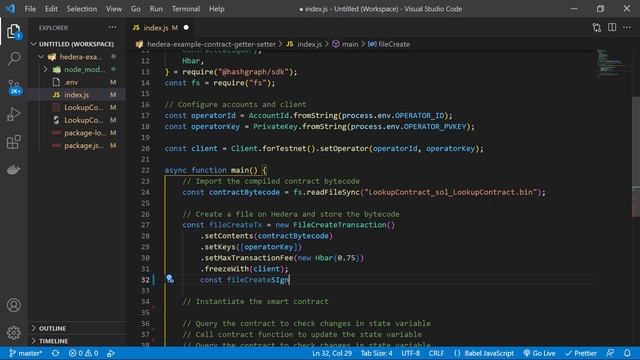Click Ln 32, Col 29 position indicator
This screenshot has width=640, height=360.
point(331,353)
